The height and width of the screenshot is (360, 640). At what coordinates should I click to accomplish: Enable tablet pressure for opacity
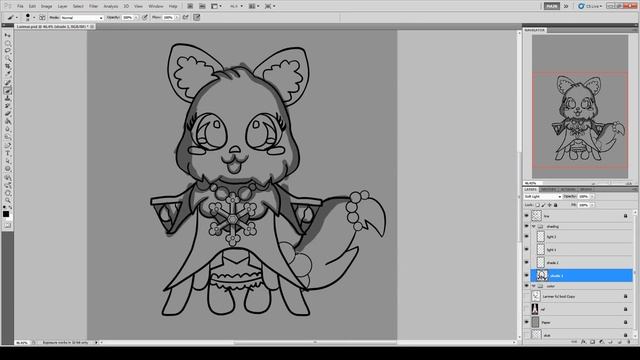[145, 18]
